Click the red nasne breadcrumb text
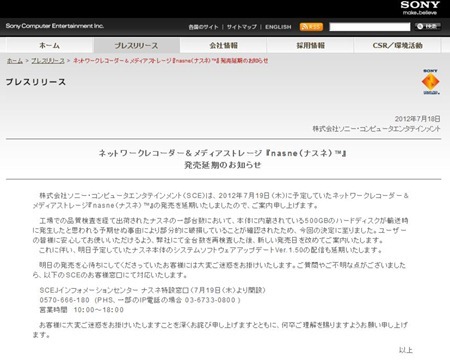 (x=170, y=61)
